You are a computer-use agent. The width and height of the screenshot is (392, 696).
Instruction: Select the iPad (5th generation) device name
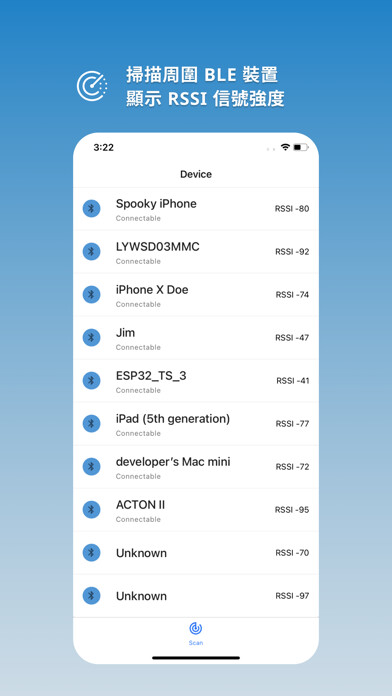(x=173, y=419)
